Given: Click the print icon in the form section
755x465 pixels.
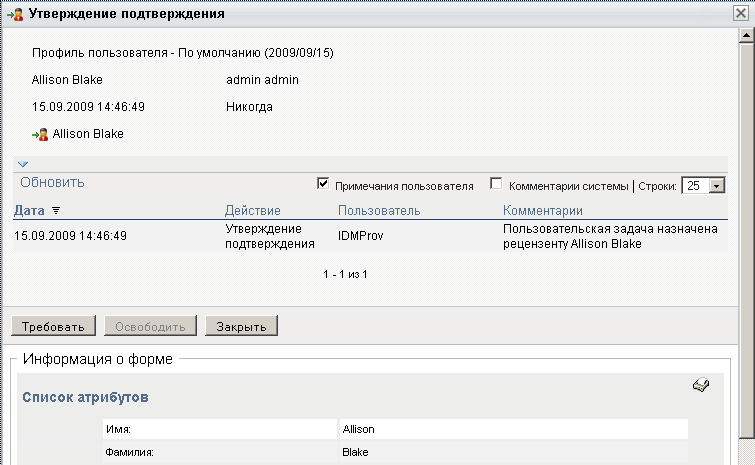Looking at the screenshot, I should coord(701,386).
